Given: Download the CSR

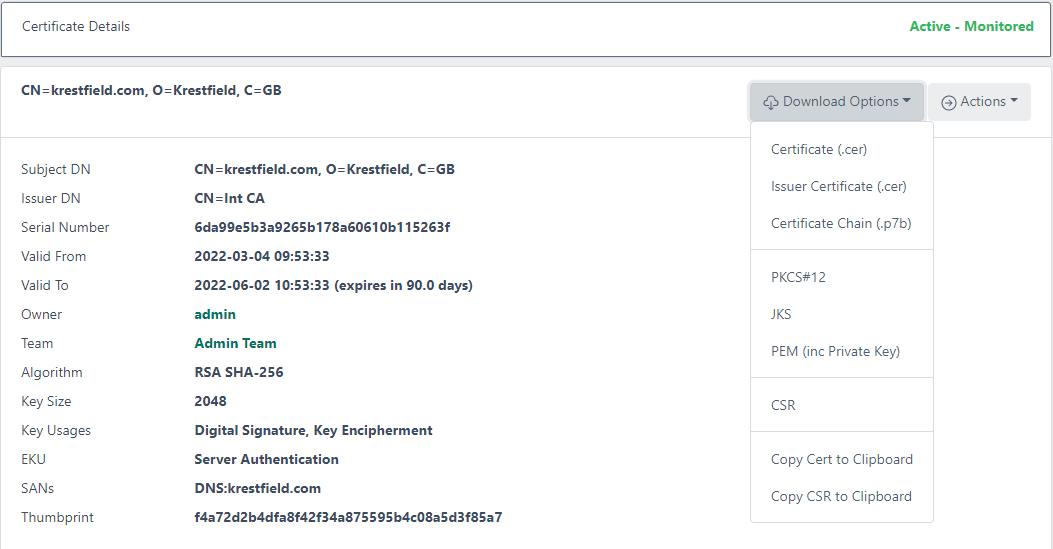Looking at the screenshot, I should (783, 405).
